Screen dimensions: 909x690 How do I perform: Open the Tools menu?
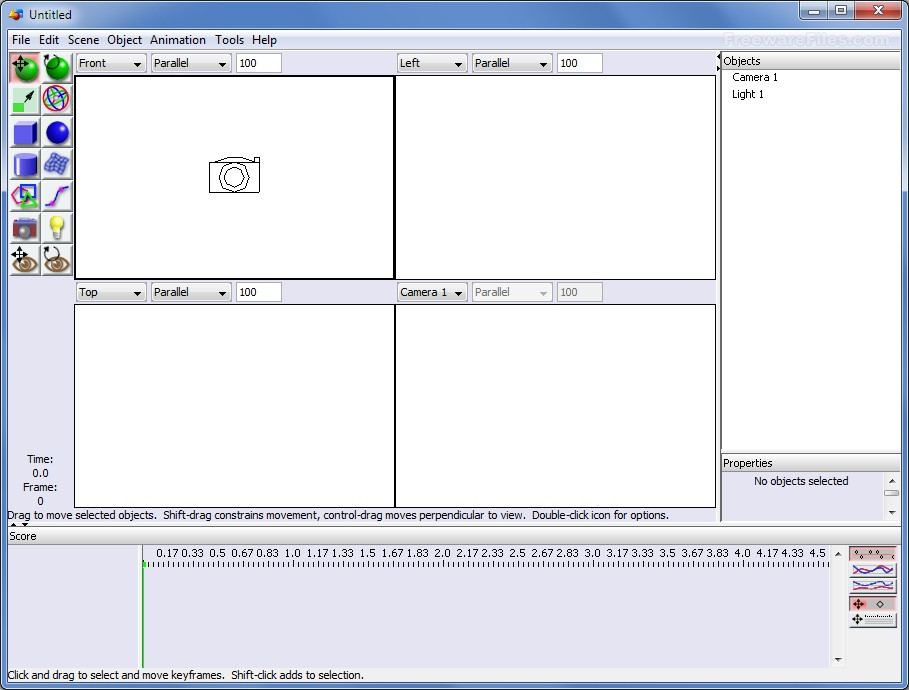(229, 40)
